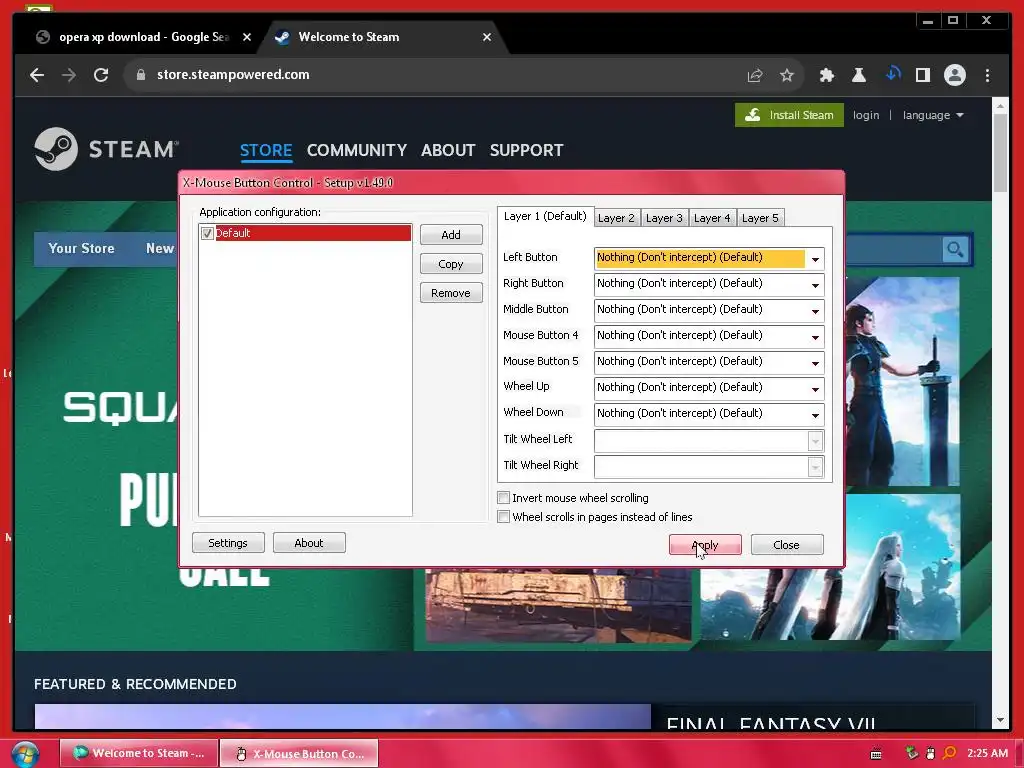Click the browser forward arrow
This screenshot has width=1024, height=768.
coord(69,75)
